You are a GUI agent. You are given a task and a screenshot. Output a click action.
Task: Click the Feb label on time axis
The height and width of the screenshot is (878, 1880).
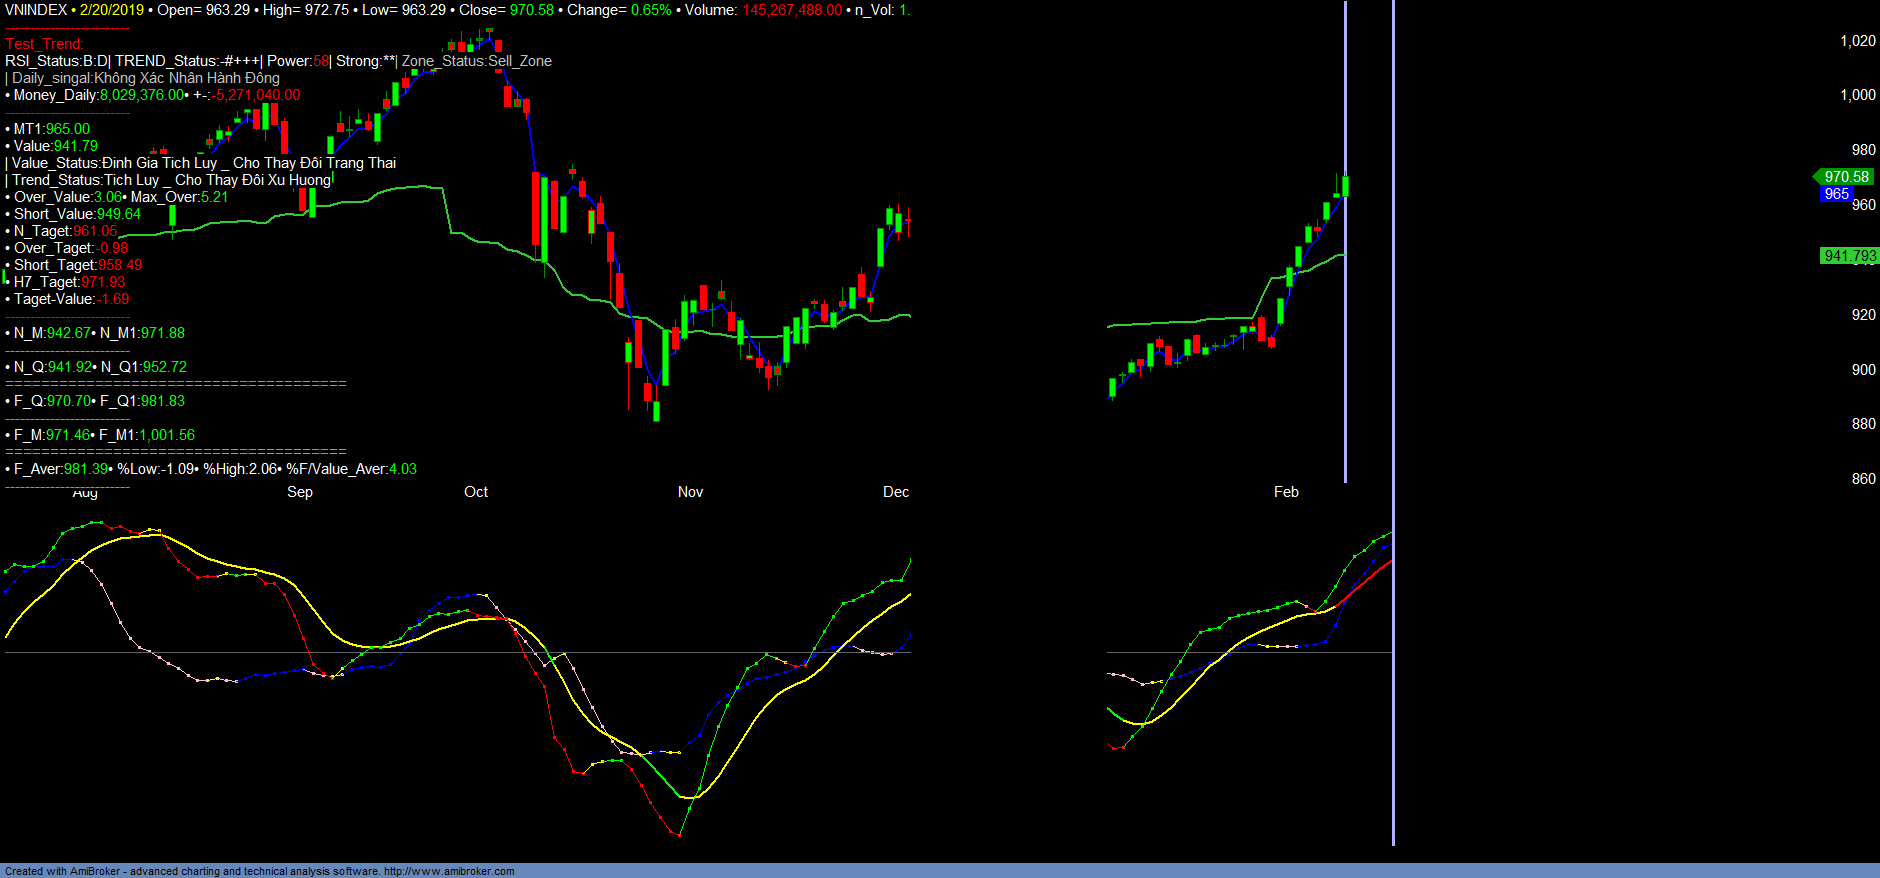click(x=1286, y=492)
